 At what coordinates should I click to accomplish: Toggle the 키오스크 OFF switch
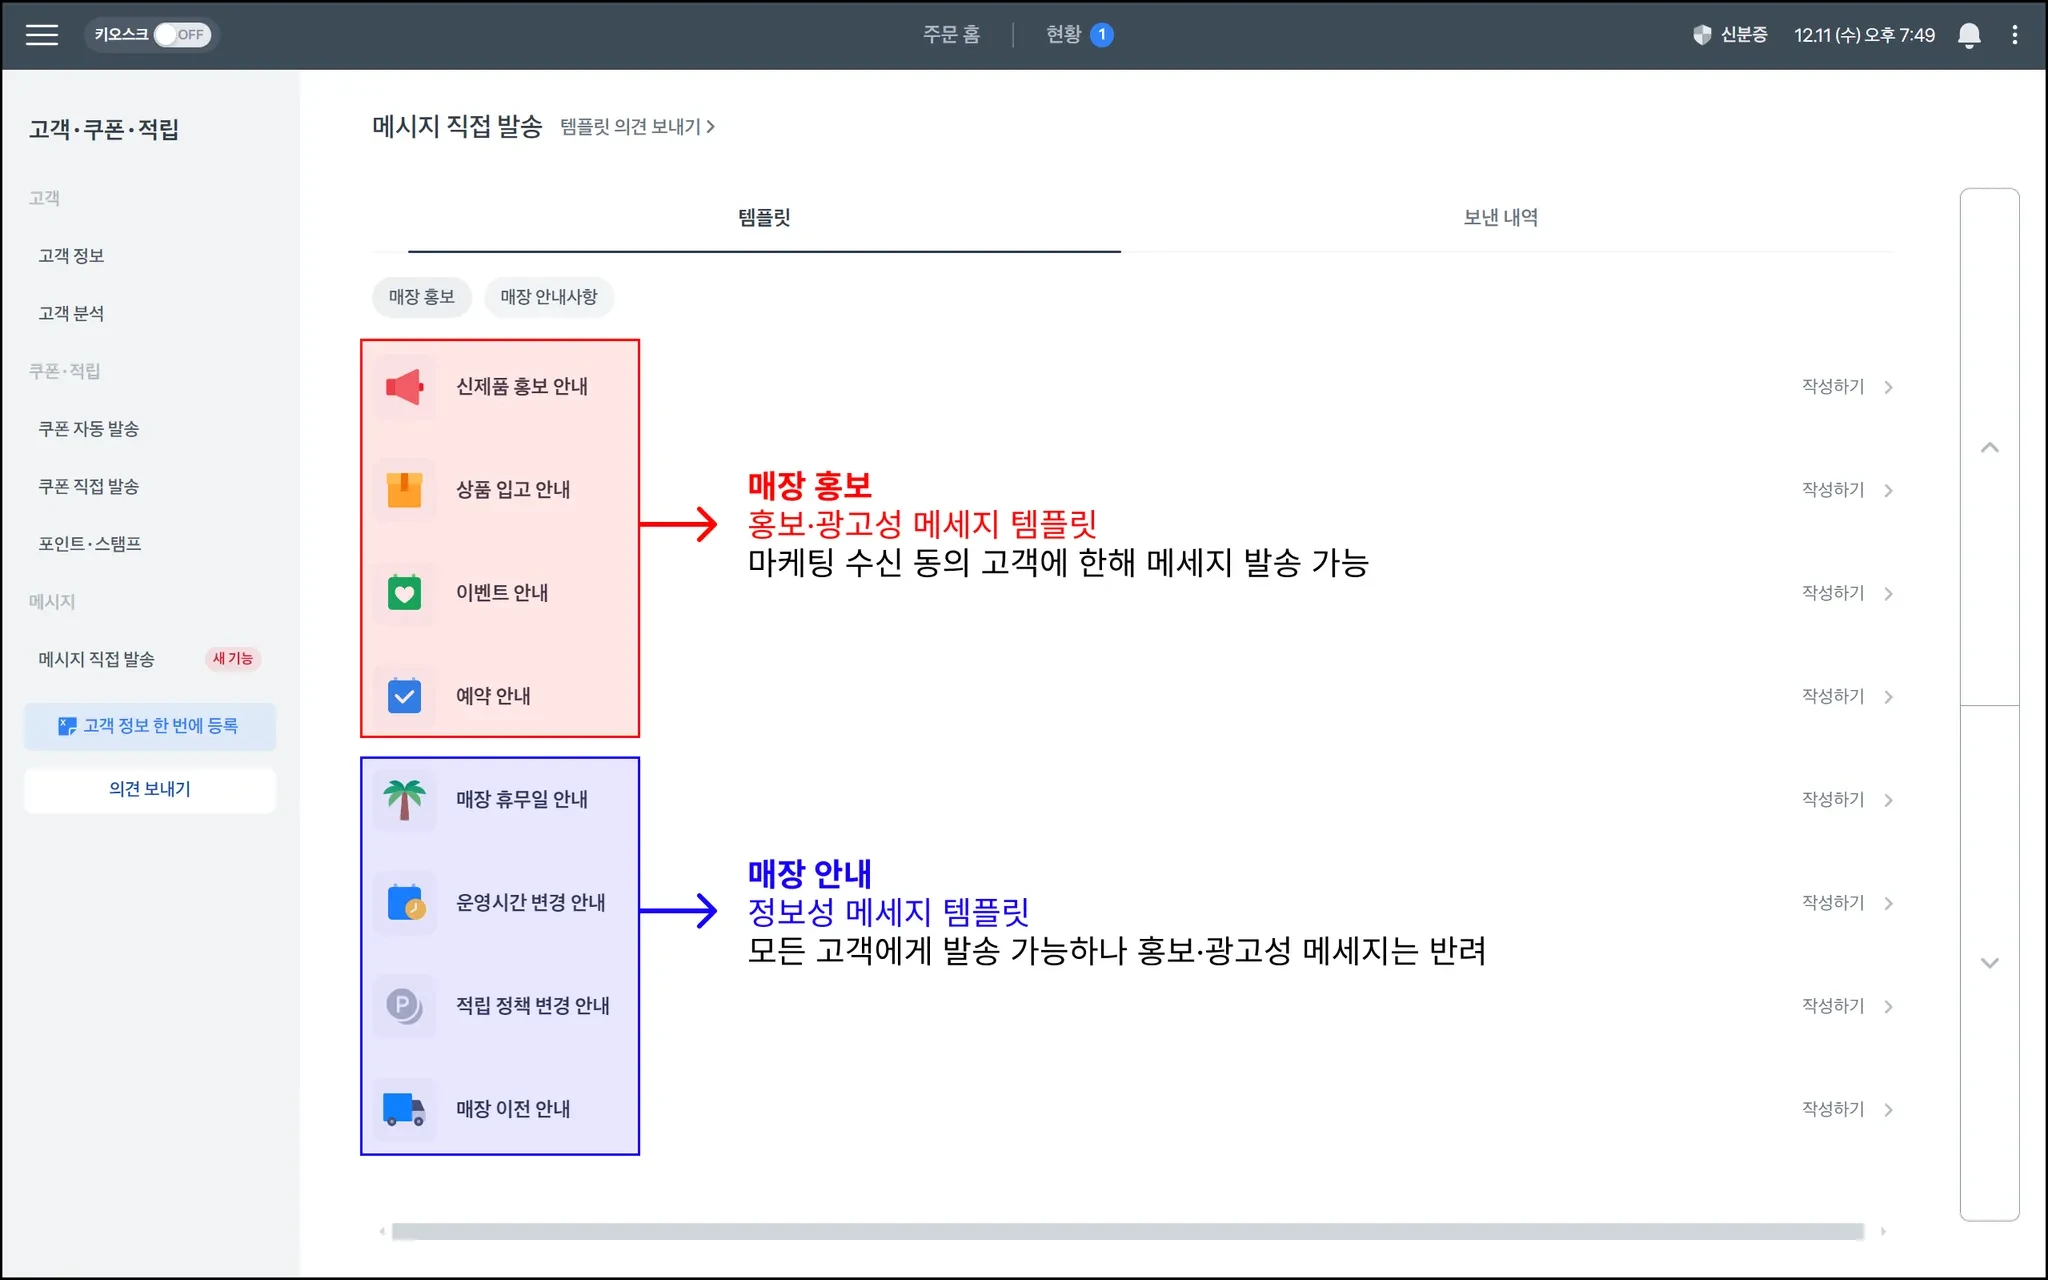pyautogui.click(x=181, y=35)
